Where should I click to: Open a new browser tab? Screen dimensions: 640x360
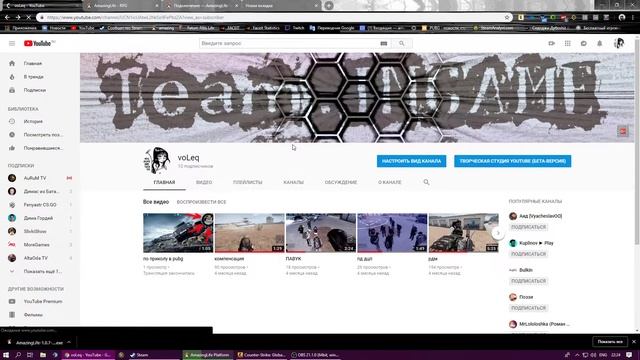click(x=329, y=6)
